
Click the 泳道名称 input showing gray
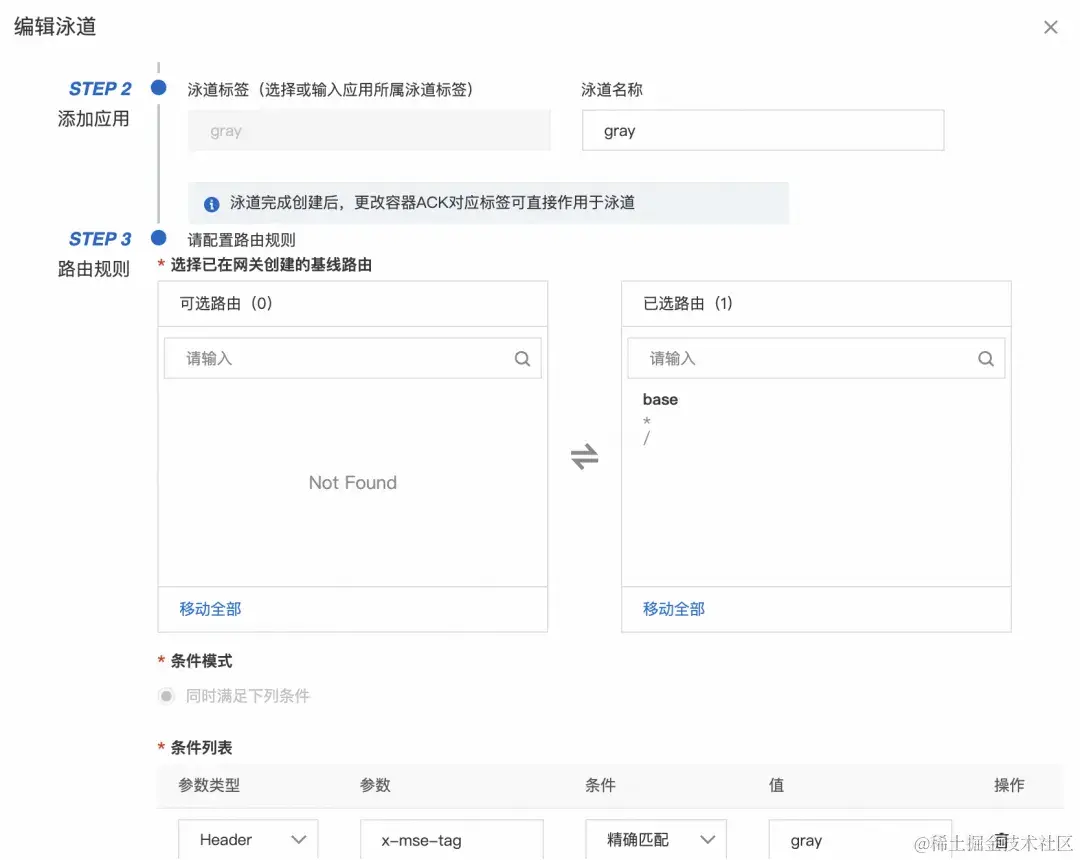coord(763,130)
